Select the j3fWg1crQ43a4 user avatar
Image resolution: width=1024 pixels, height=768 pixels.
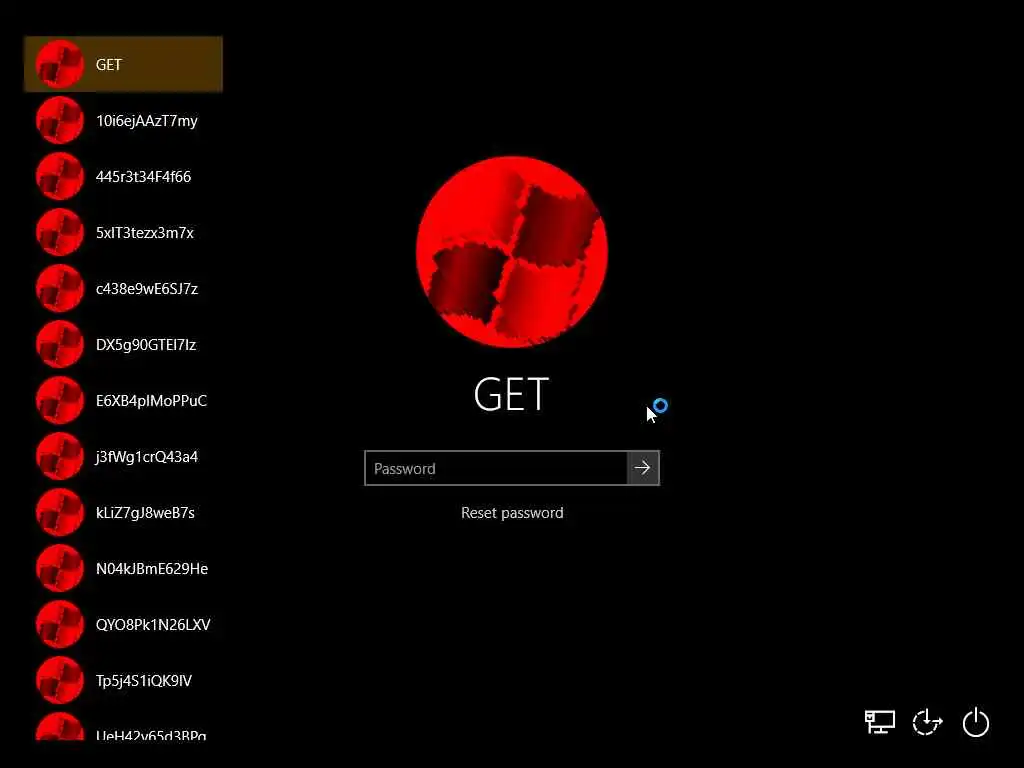[x=59, y=456]
